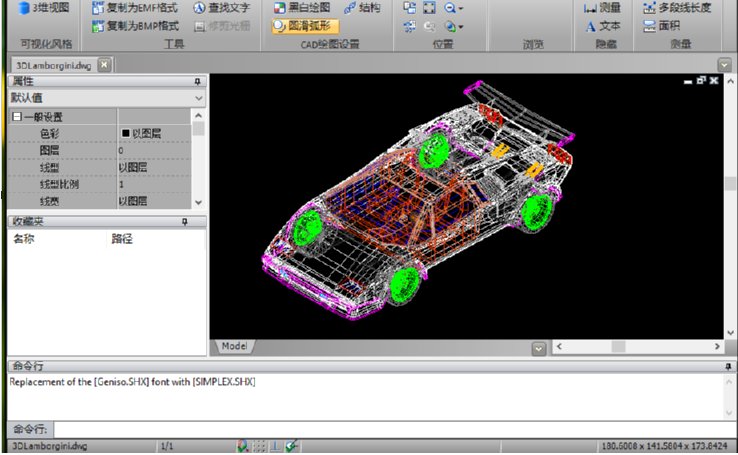Toggle the 圆滑弧形 smooth arc option
The height and width of the screenshot is (455, 738).
306,26
